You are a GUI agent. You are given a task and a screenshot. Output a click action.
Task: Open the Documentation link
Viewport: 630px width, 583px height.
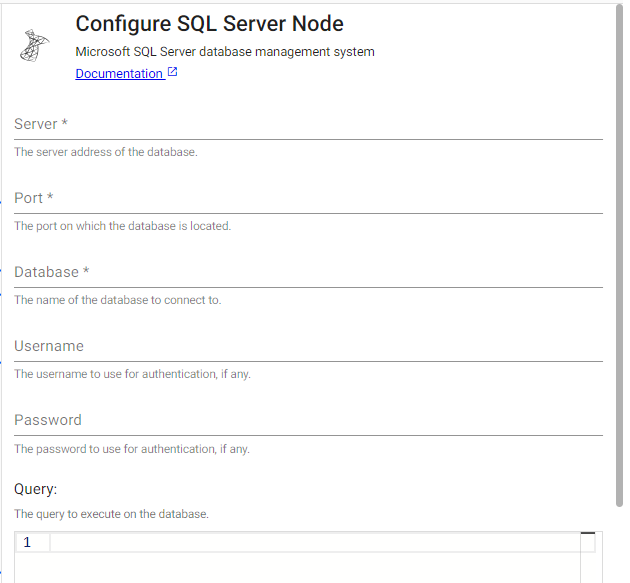tap(118, 74)
